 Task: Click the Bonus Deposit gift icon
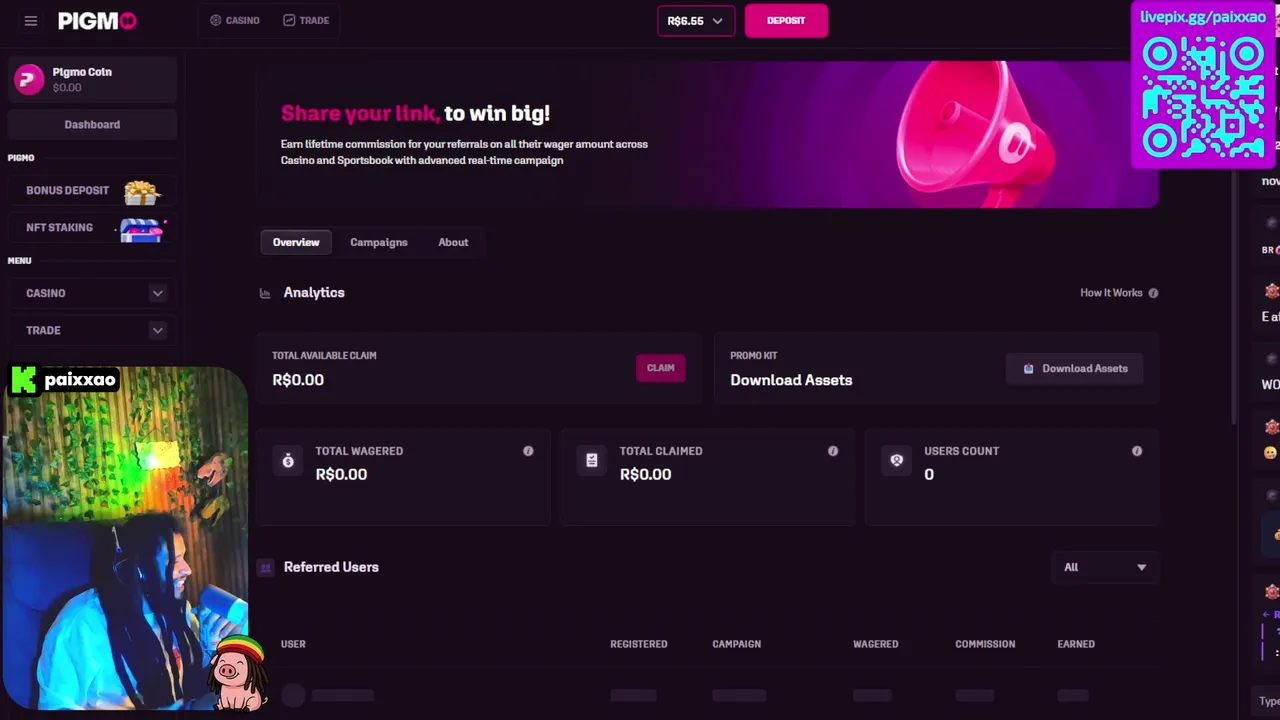(141, 191)
